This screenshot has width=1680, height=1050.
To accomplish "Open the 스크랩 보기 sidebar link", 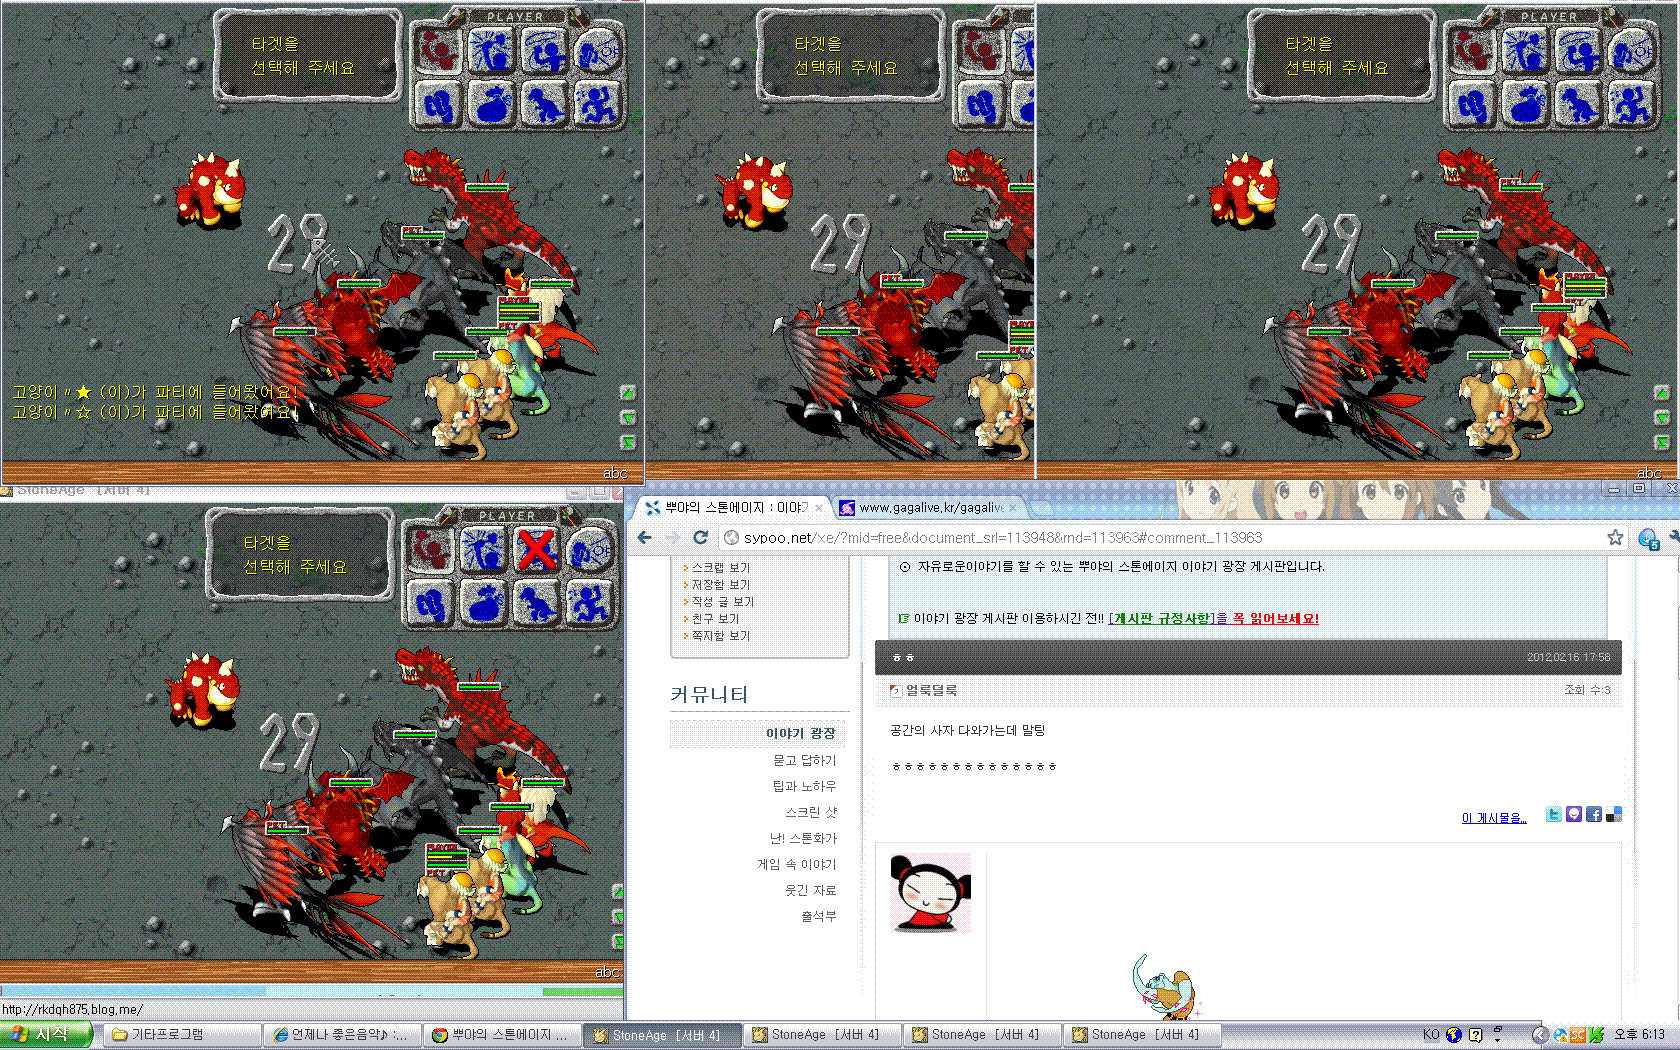I will [720, 568].
